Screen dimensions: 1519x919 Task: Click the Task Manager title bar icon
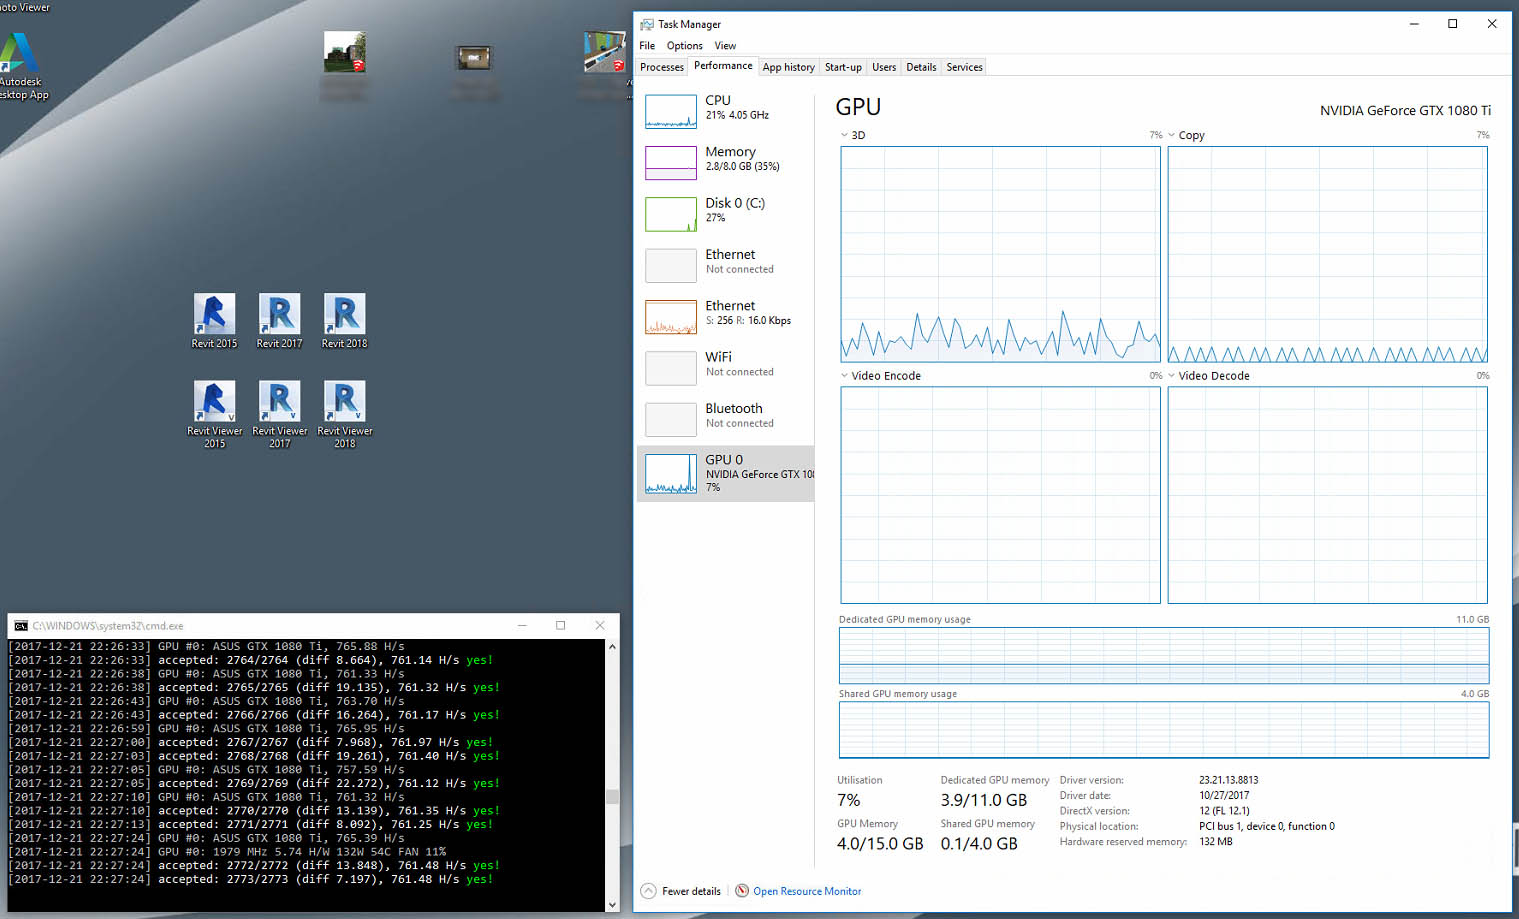coord(646,24)
